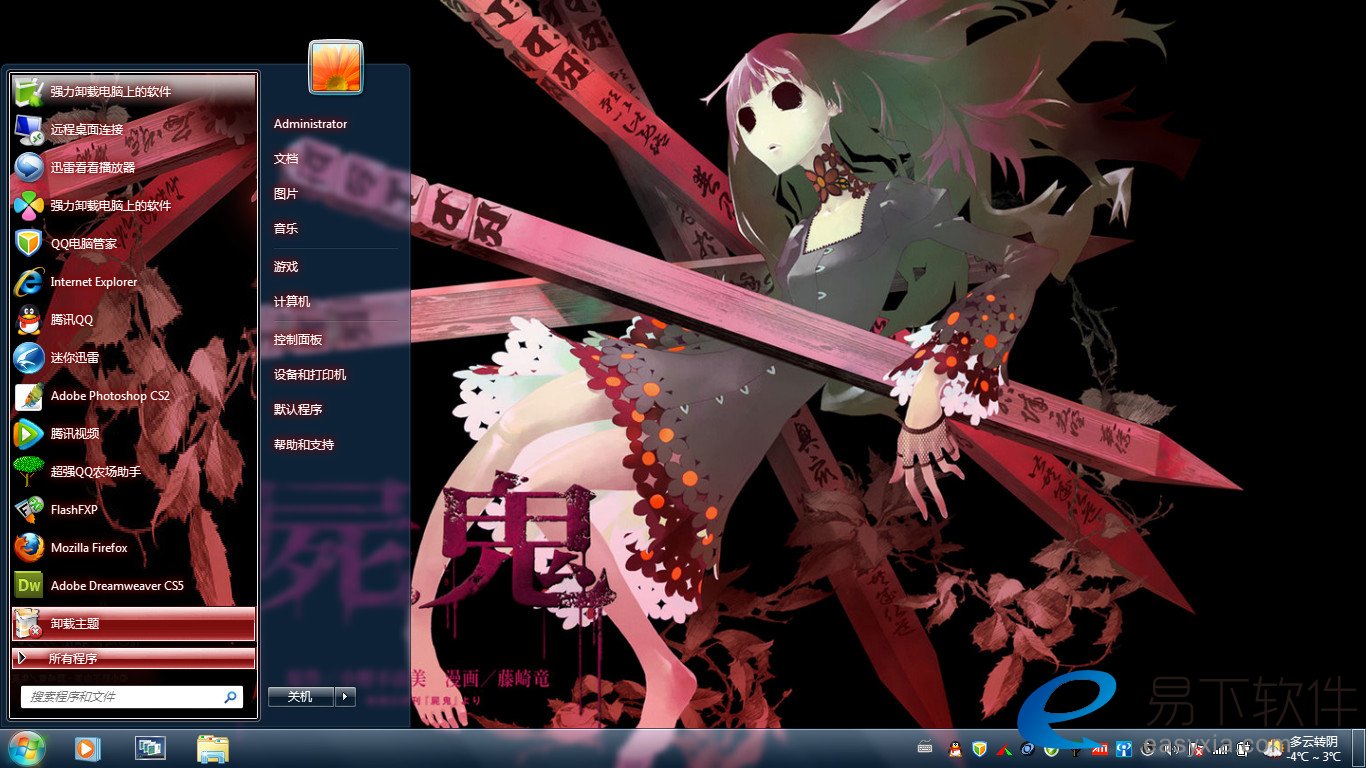Open Windows Explorer folder on taskbar
This screenshot has width=1366, height=768.
[212, 748]
